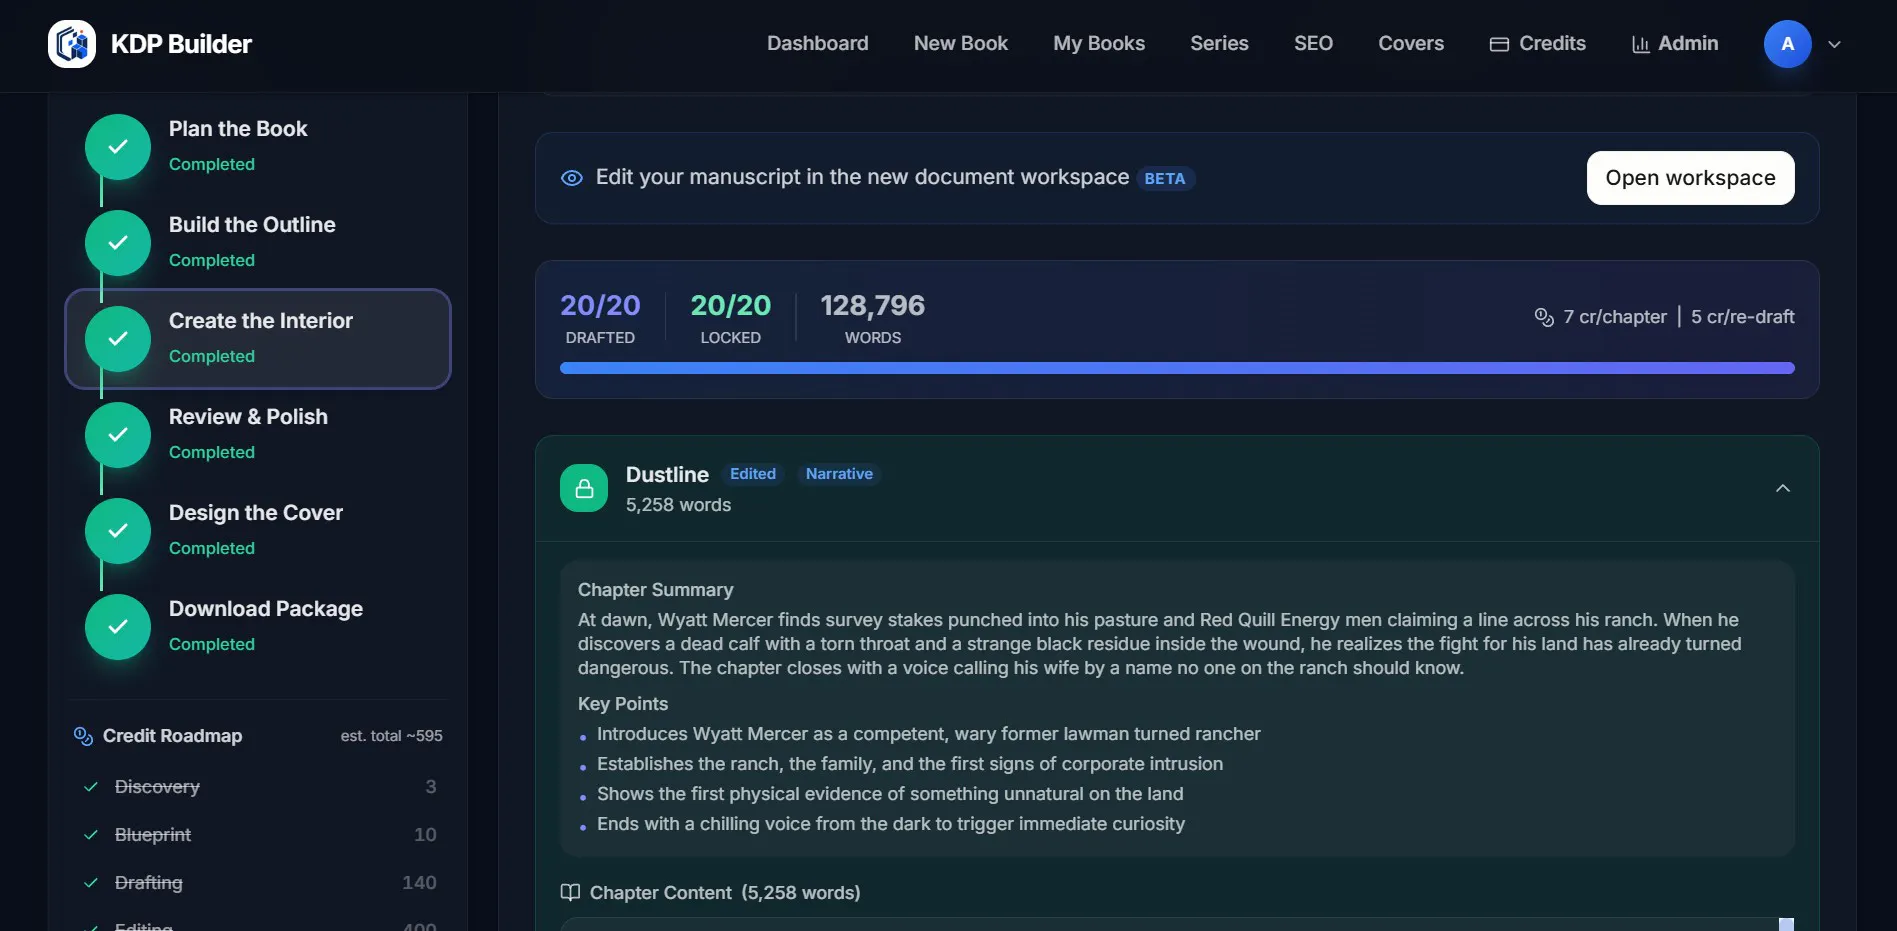Click the coins icon beside 7 cr/chapter
The width and height of the screenshot is (1897, 931).
pos(1544,317)
